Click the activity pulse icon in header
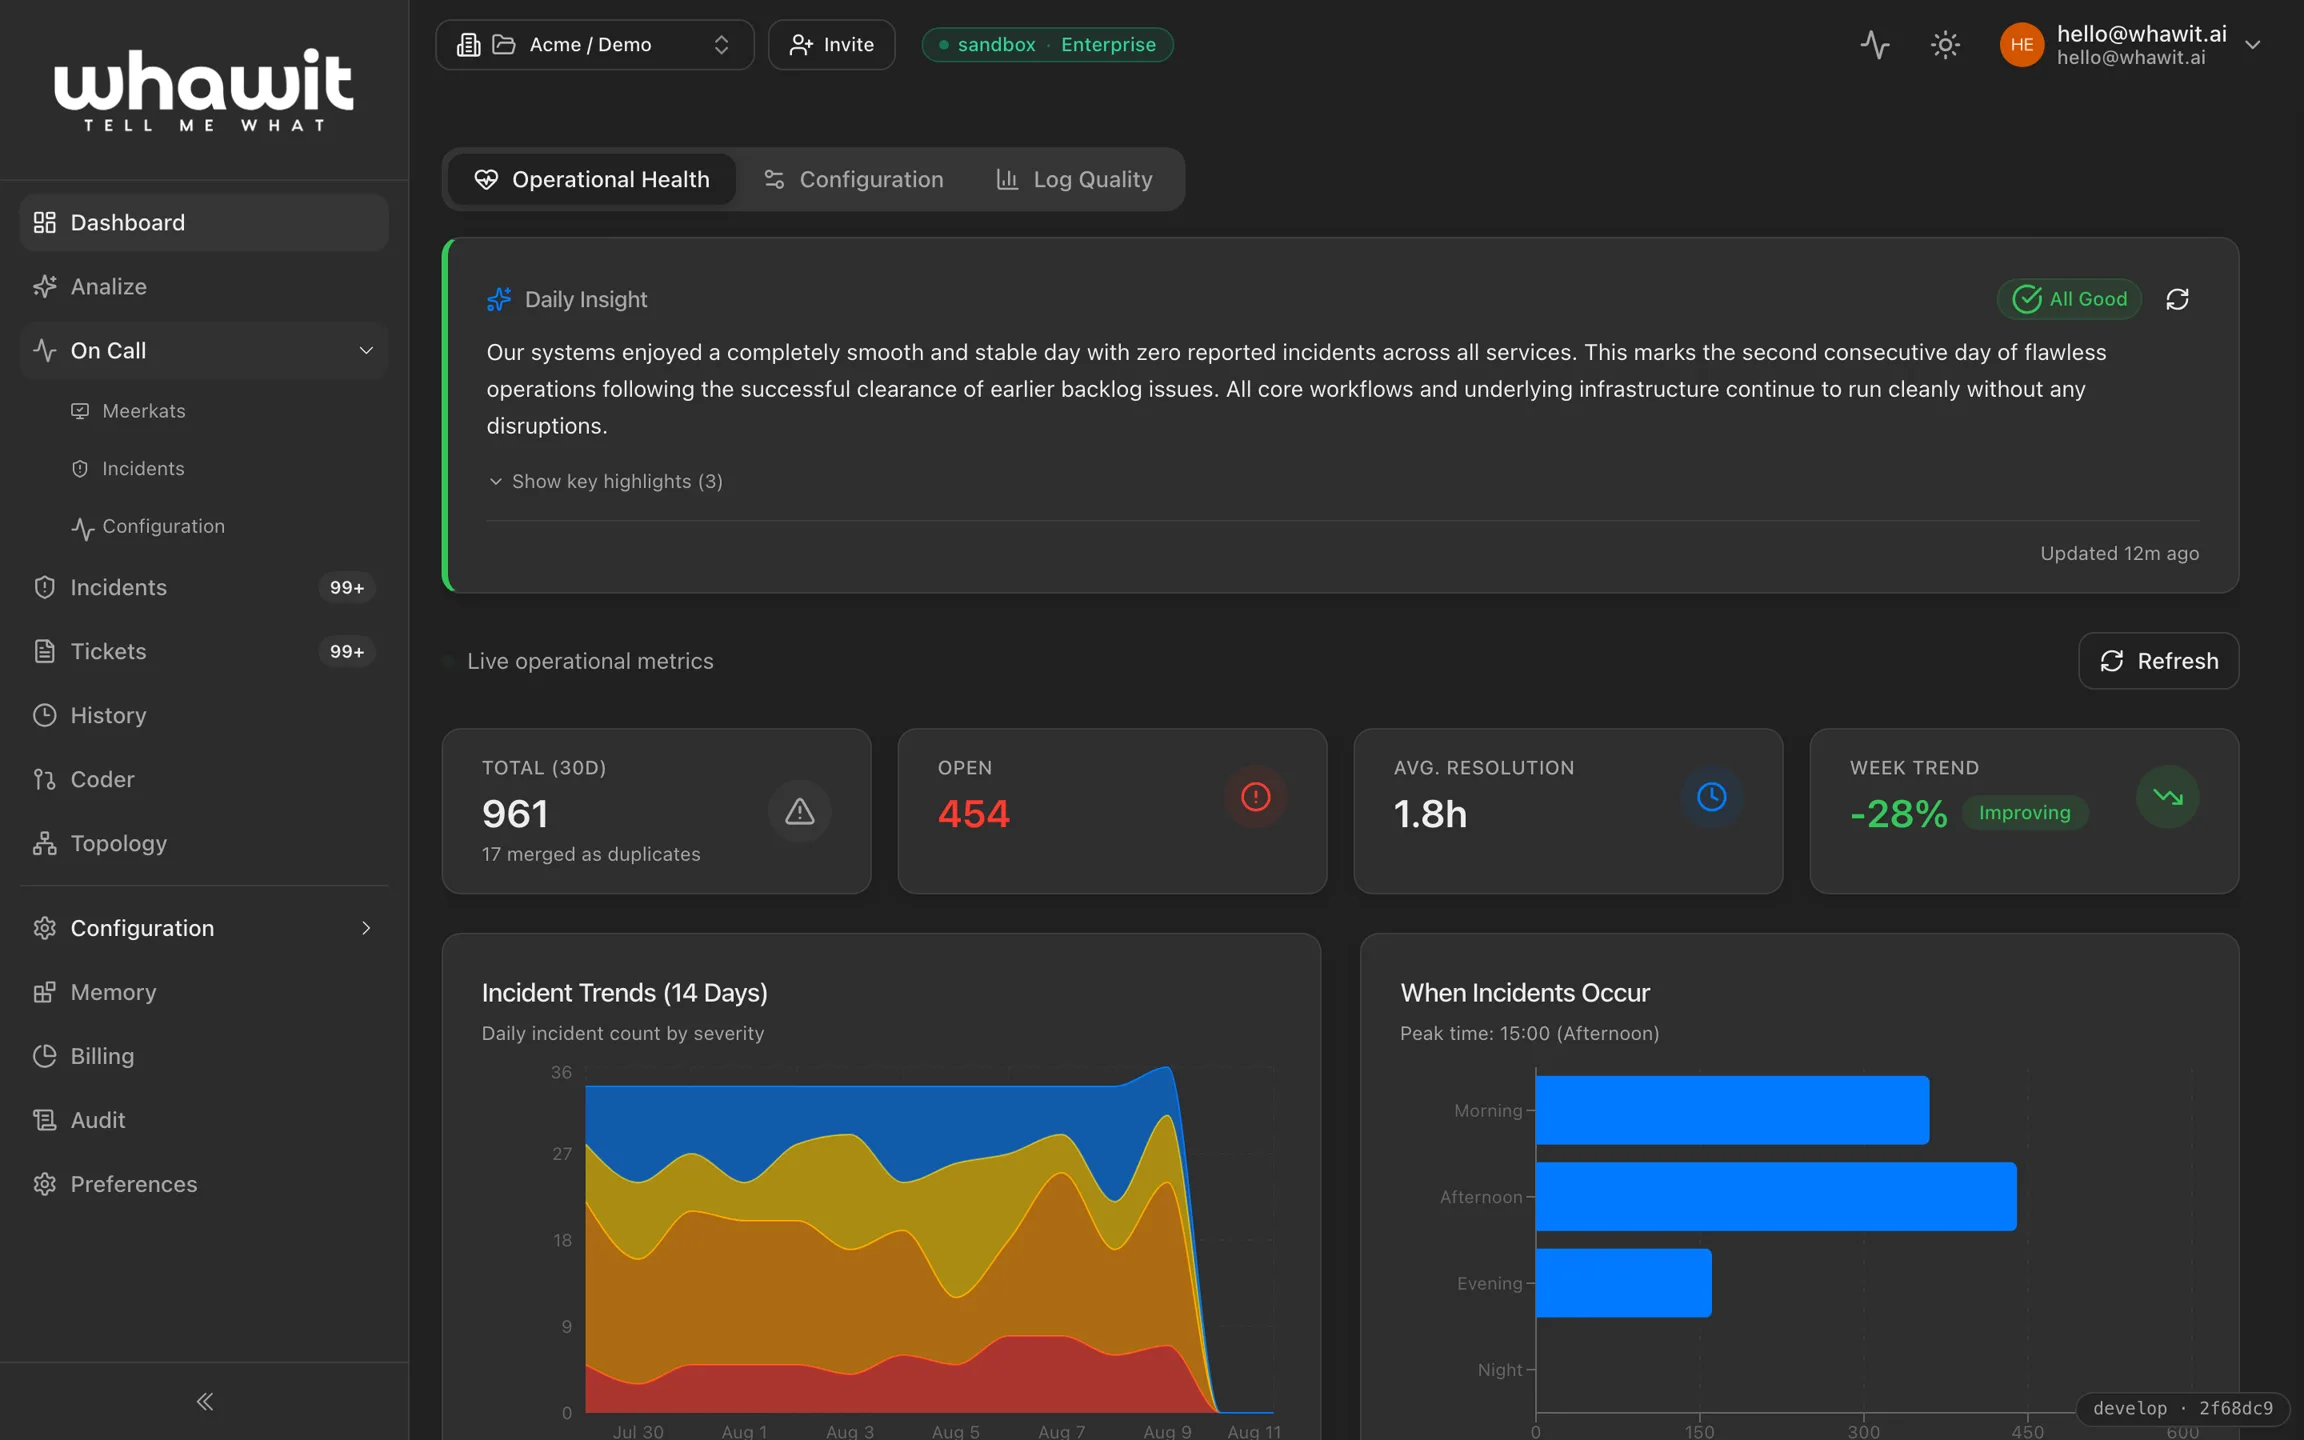Image resolution: width=2304 pixels, height=1440 pixels. [1875, 45]
